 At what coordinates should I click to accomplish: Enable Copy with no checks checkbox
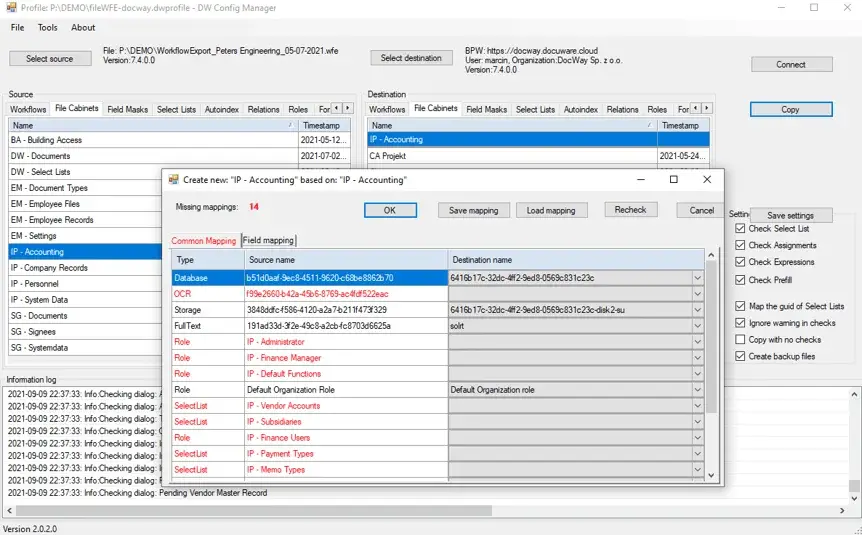coord(740,339)
